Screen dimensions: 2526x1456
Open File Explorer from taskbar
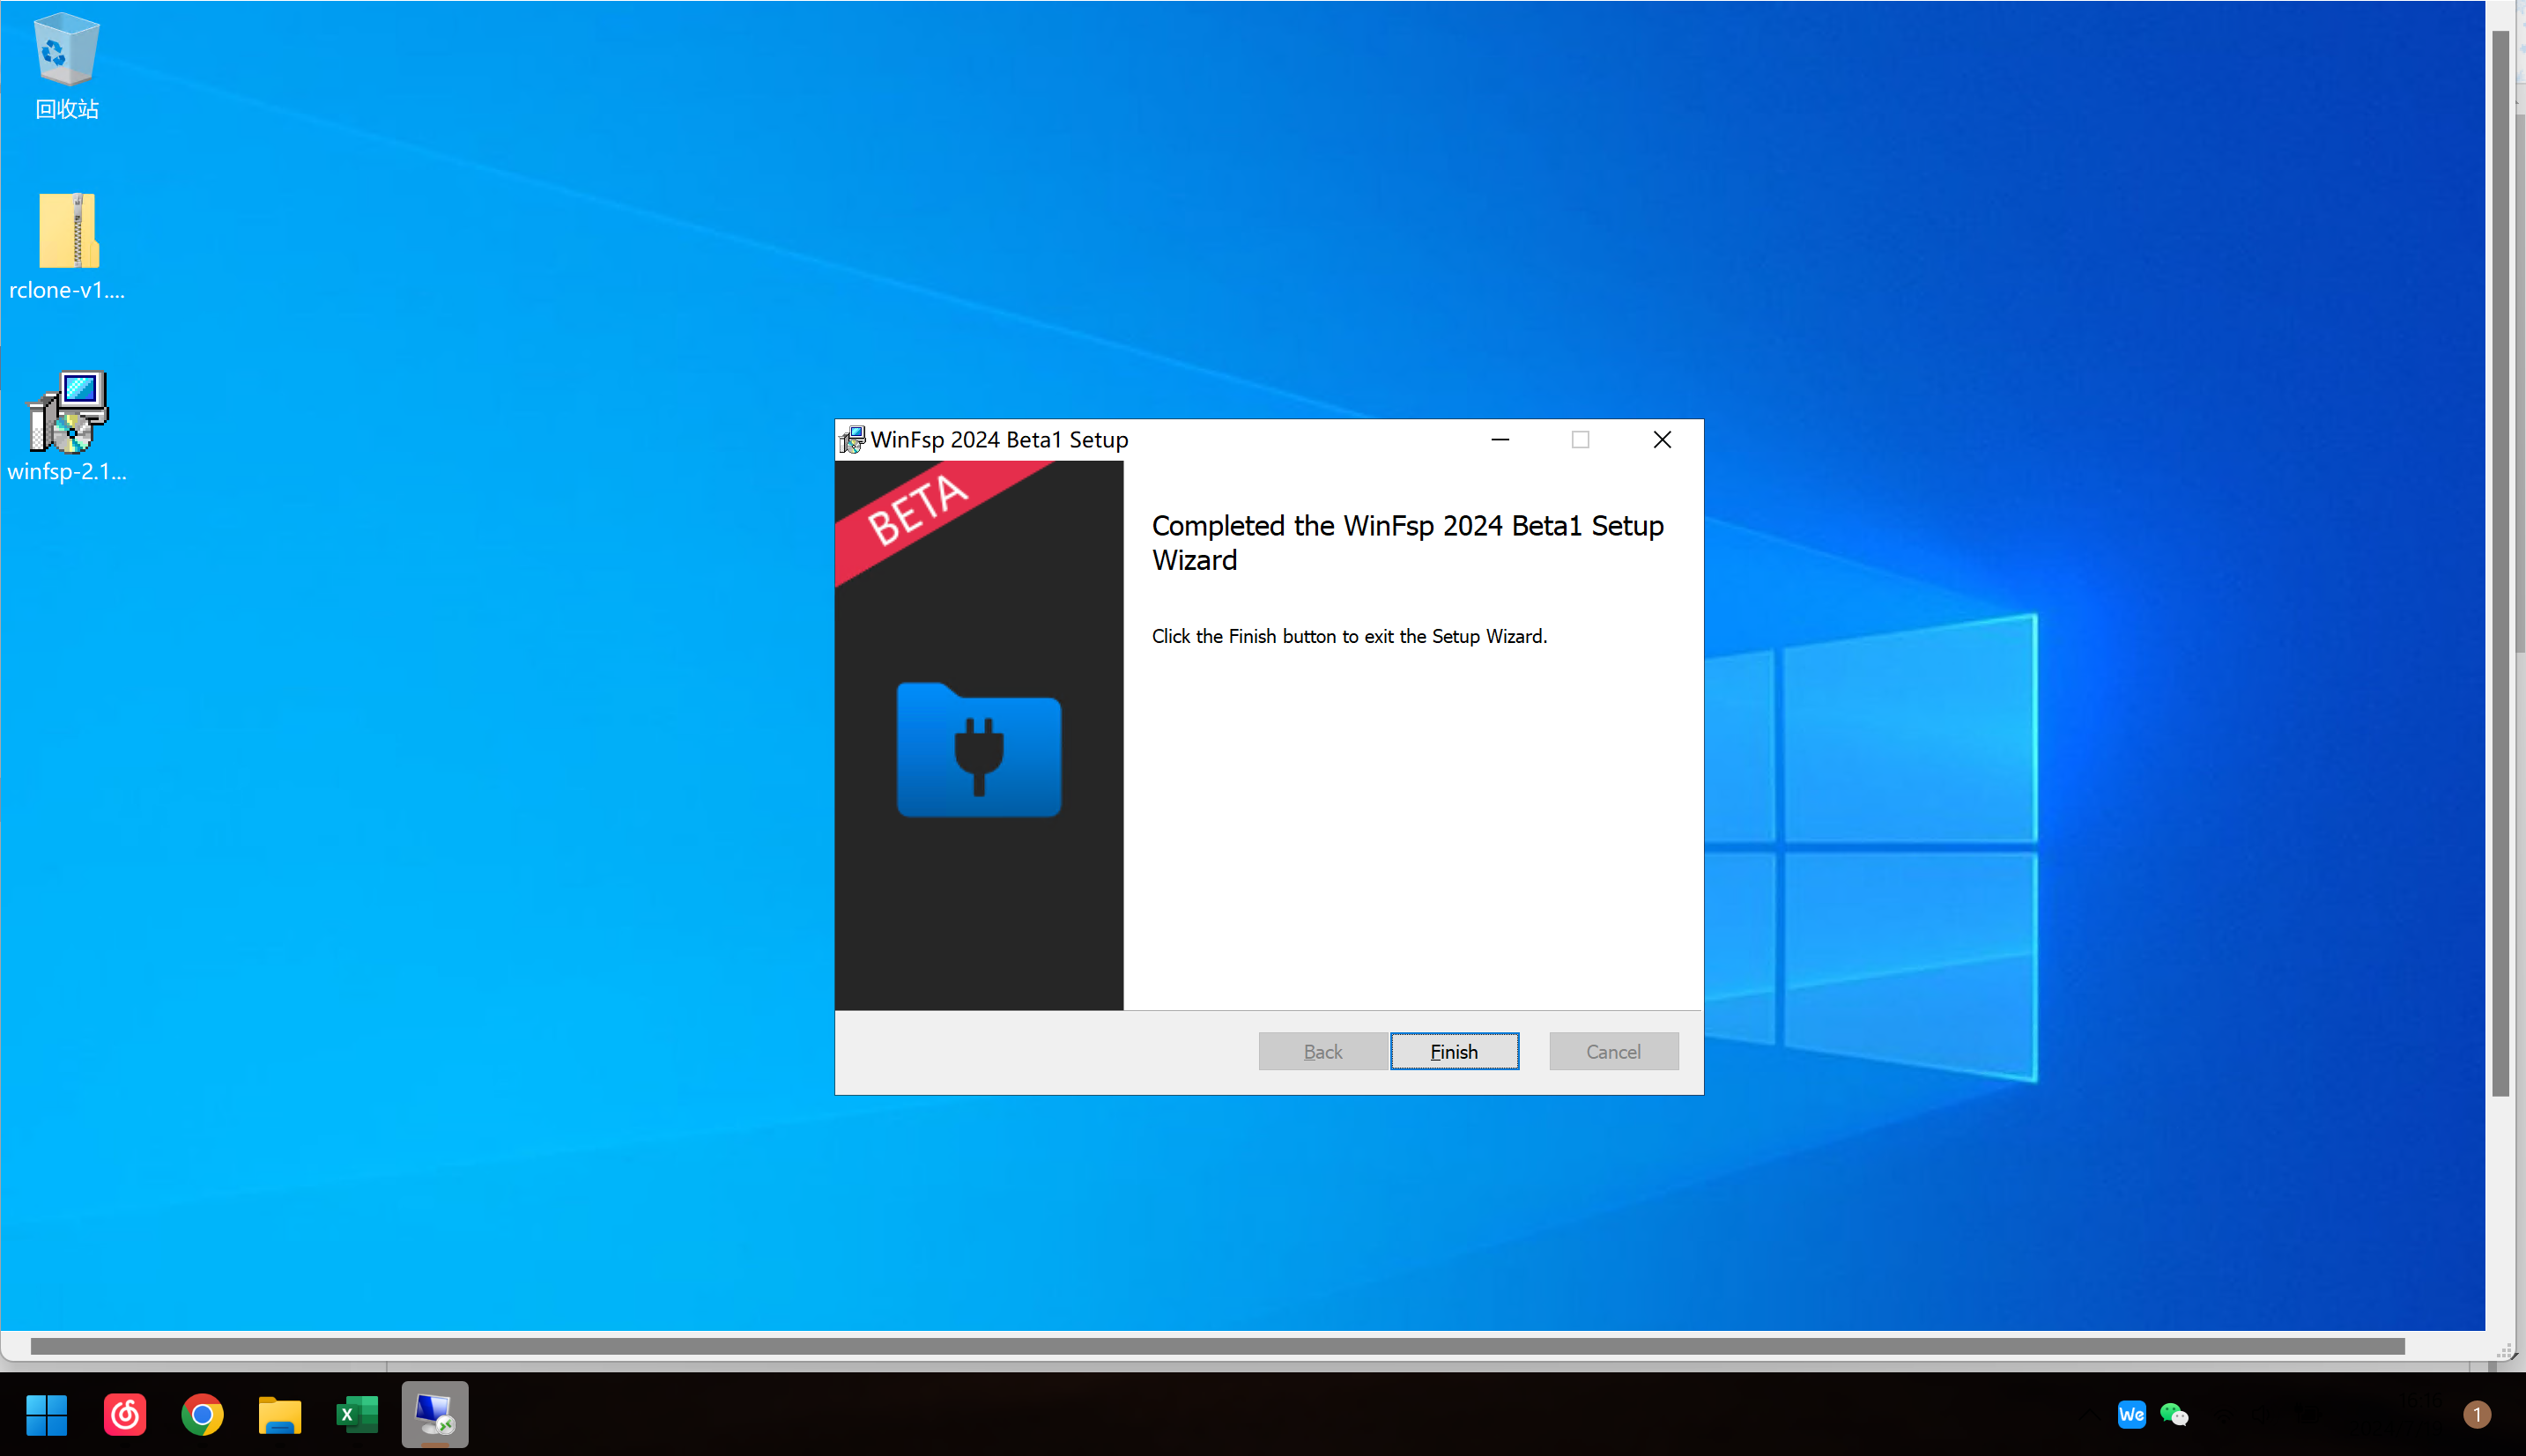pyautogui.click(x=279, y=1414)
